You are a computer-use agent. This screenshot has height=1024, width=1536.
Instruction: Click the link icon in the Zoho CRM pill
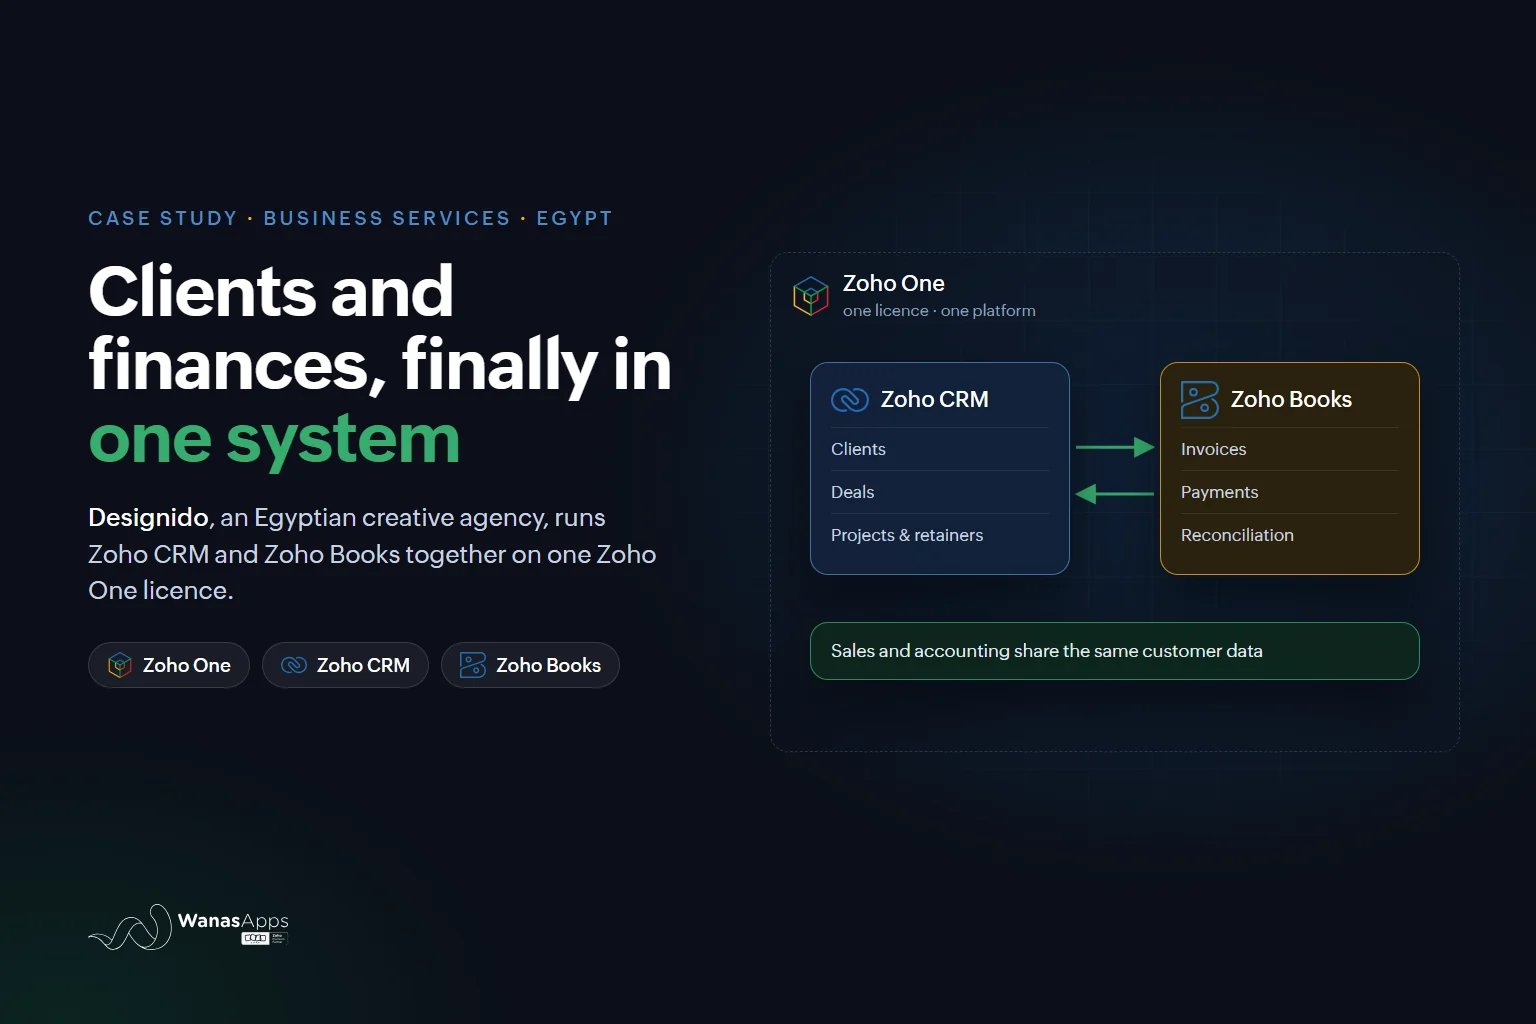294,665
